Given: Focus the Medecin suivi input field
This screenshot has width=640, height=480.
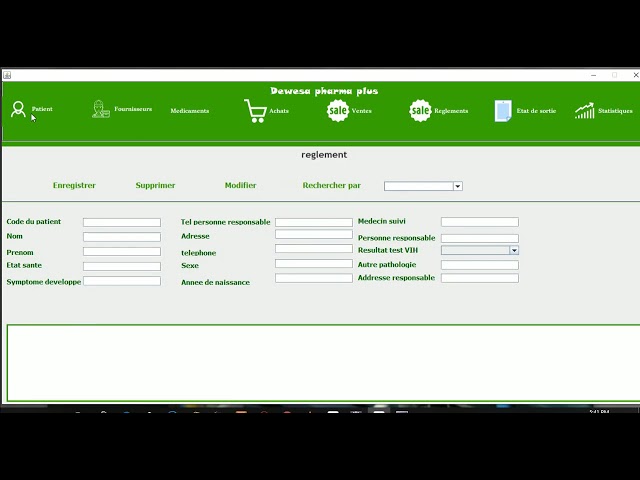Looking at the screenshot, I should tap(480, 222).
